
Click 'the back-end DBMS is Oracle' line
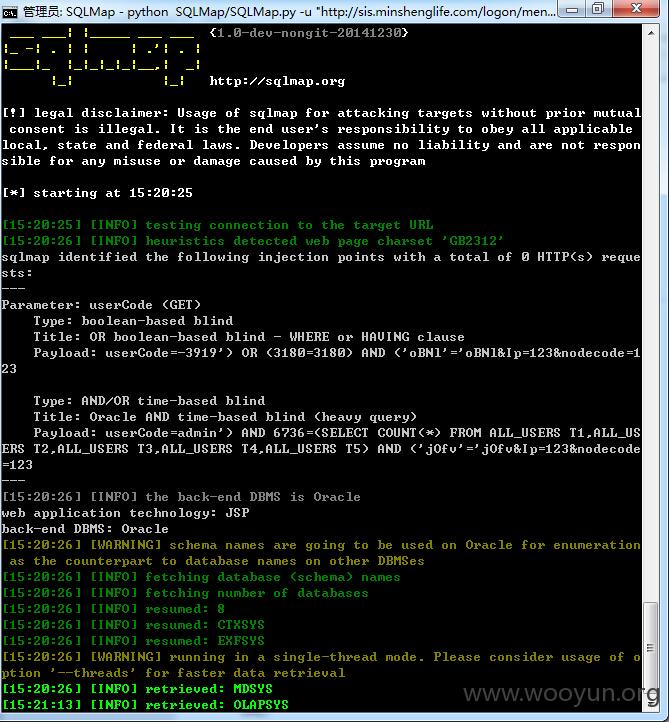(x=181, y=497)
